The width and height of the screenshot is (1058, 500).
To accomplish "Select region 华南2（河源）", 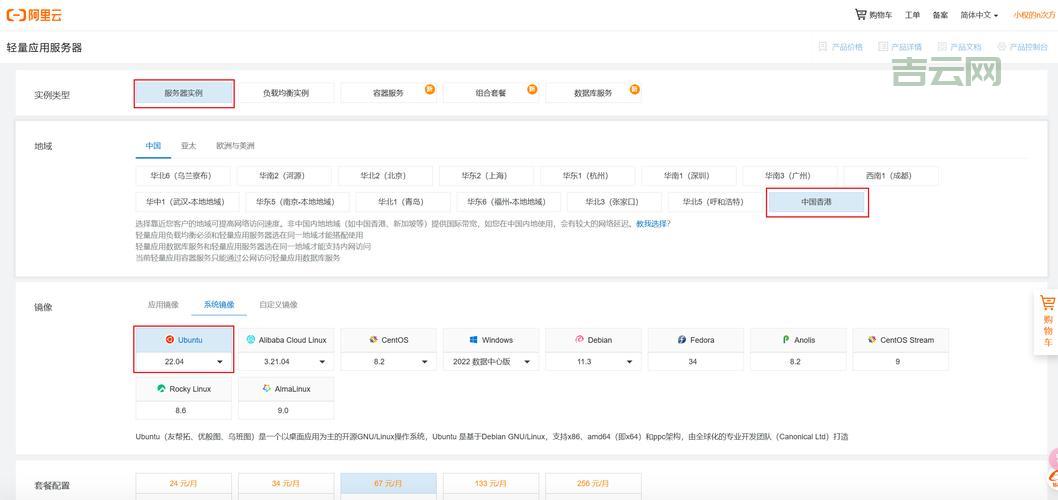I will tap(282, 175).
